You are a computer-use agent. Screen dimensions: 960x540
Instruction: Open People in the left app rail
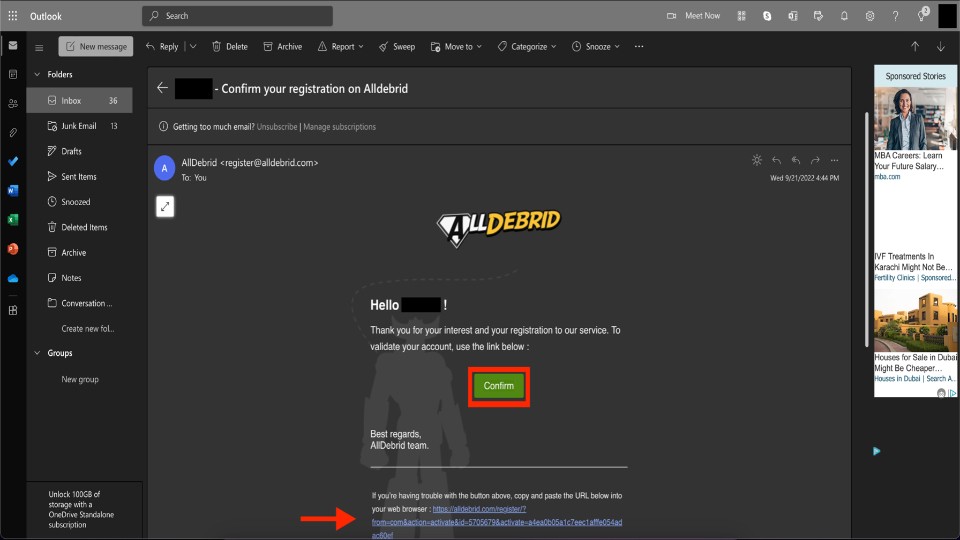click(13, 103)
